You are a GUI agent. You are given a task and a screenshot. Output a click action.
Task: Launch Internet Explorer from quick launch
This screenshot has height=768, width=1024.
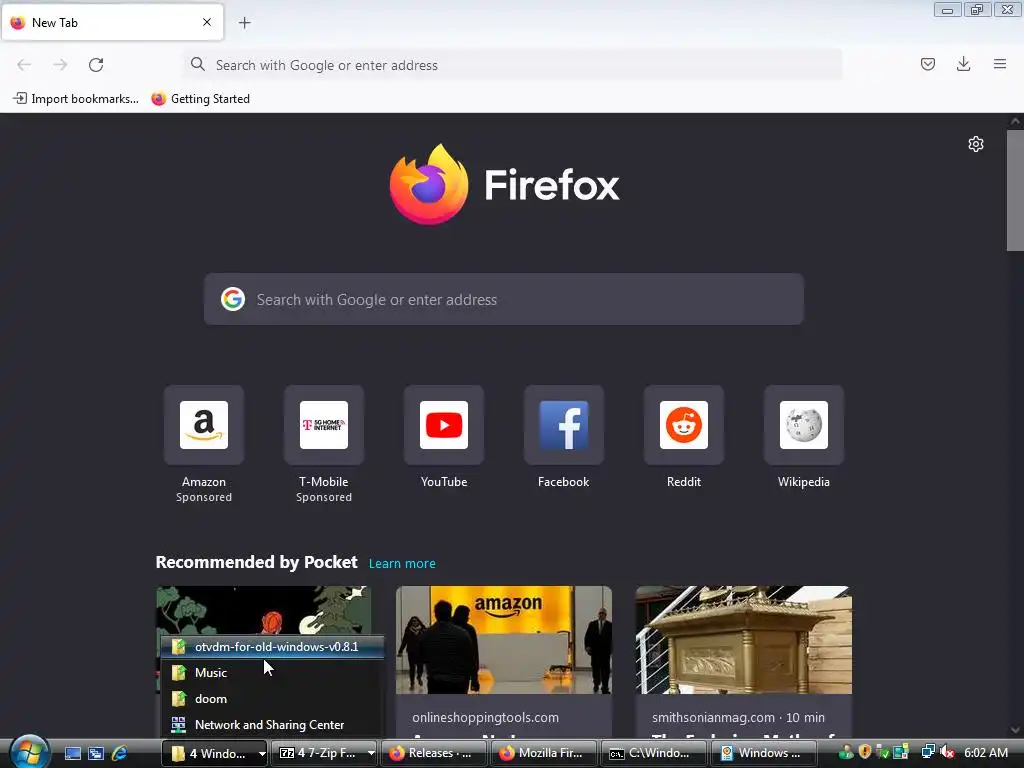point(120,753)
